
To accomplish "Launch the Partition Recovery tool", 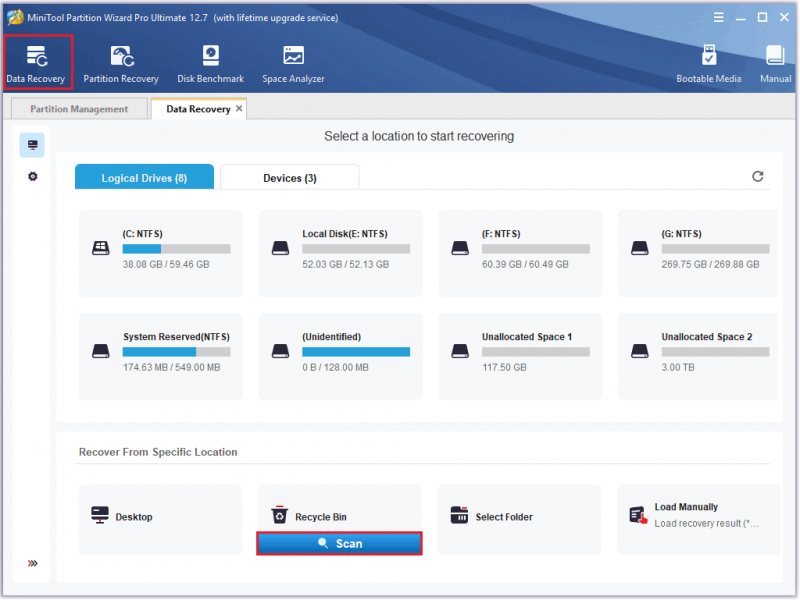I will point(121,63).
